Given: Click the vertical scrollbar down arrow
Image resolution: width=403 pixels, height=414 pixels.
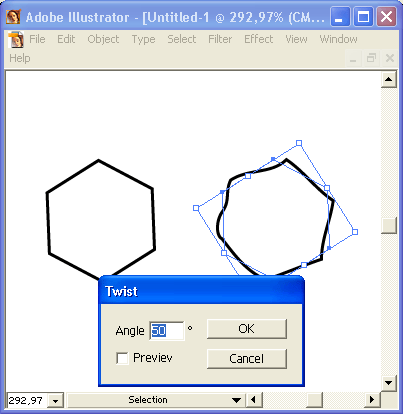Looking at the screenshot, I should click(x=388, y=383).
